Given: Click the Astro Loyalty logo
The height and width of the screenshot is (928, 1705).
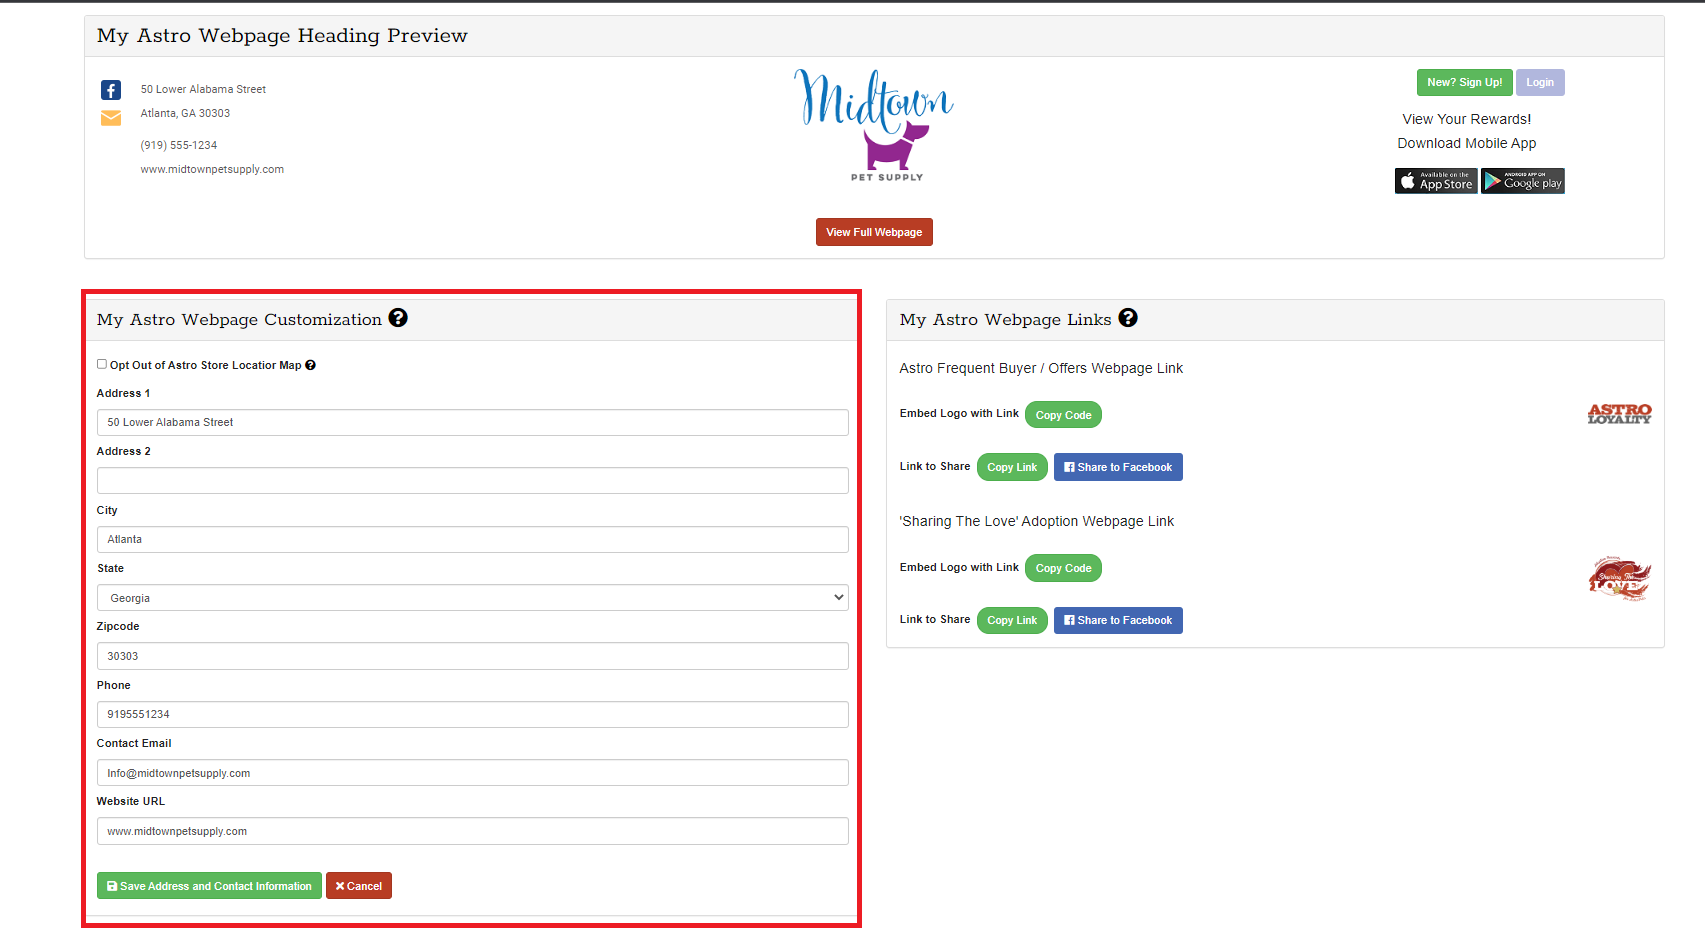Looking at the screenshot, I should click(x=1619, y=414).
